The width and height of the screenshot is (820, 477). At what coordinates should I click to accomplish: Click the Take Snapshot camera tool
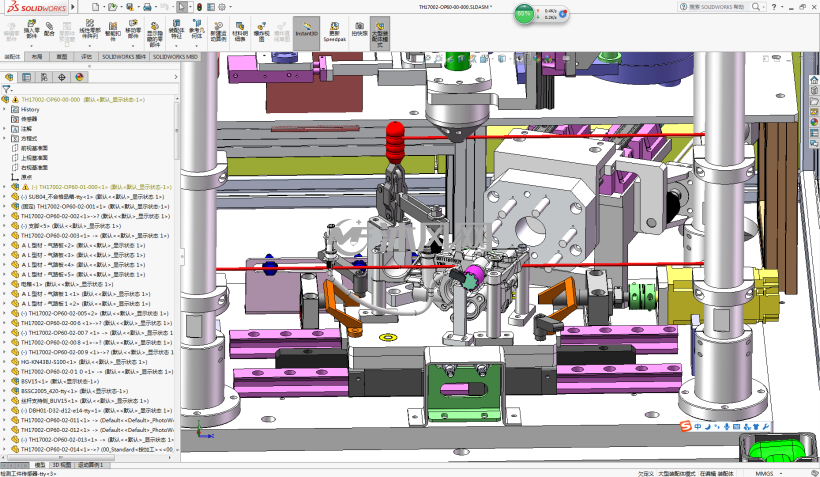coord(359,28)
